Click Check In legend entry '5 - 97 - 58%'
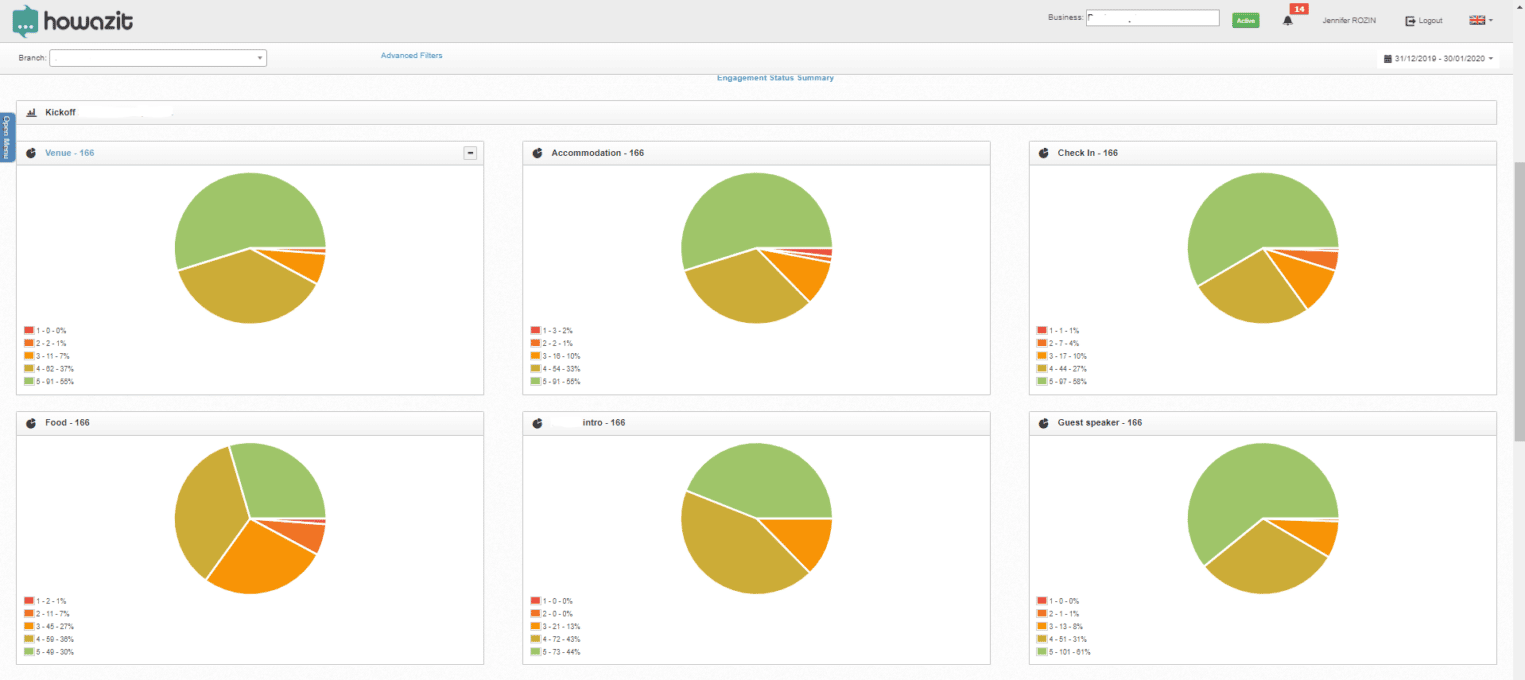 (x=1061, y=382)
